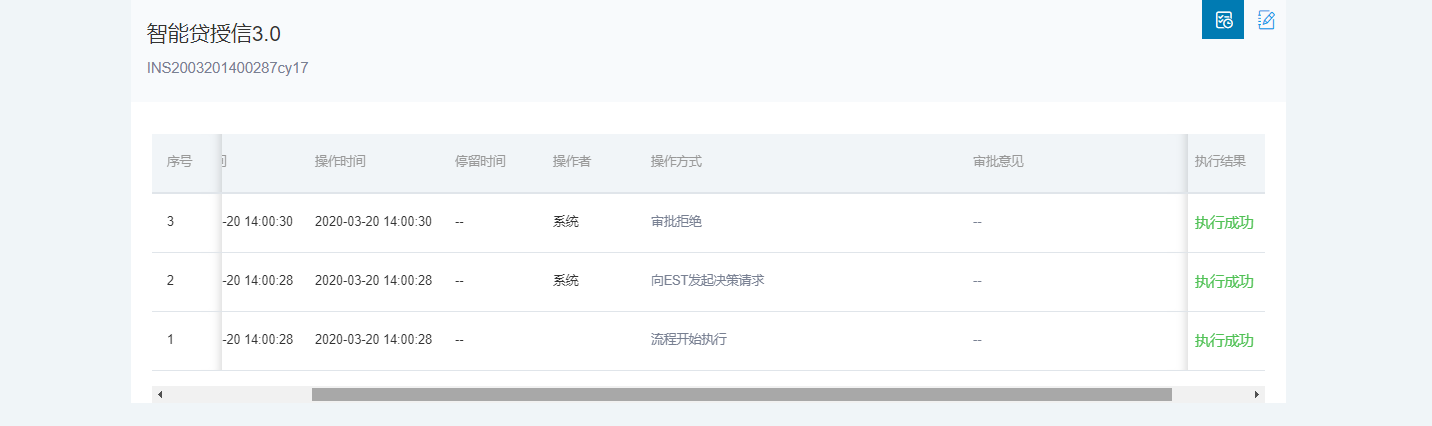Click the 操作方式 column header
Screen dimensions: 1432x426
(x=676, y=162)
